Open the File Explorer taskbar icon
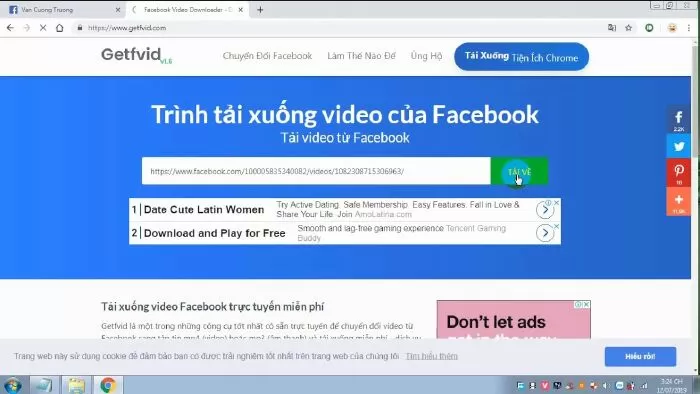Image resolution: width=700 pixels, height=394 pixels. coord(76,385)
